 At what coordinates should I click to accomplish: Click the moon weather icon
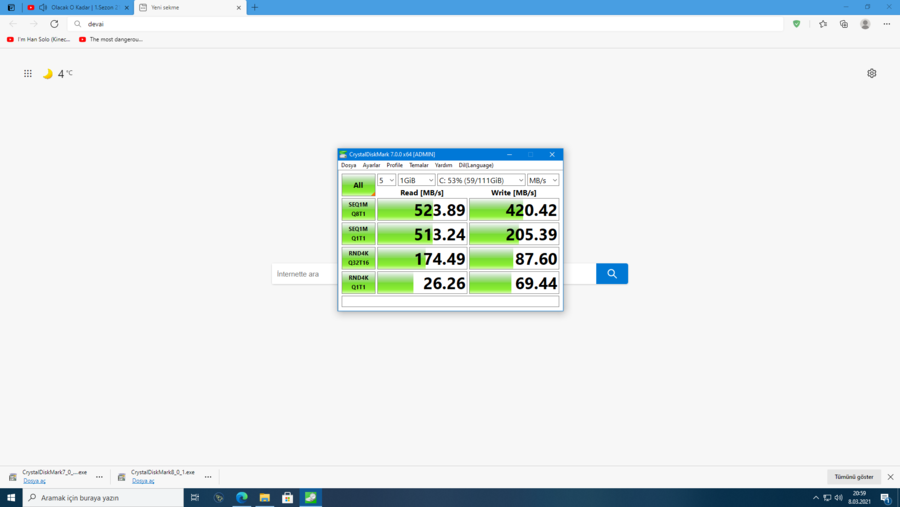(x=48, y=73)
